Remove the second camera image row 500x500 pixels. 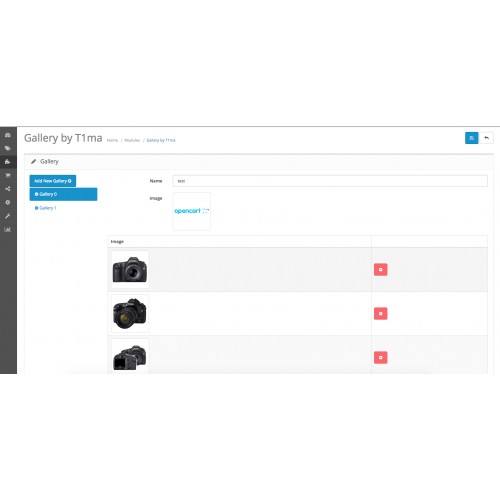(381, 314)
